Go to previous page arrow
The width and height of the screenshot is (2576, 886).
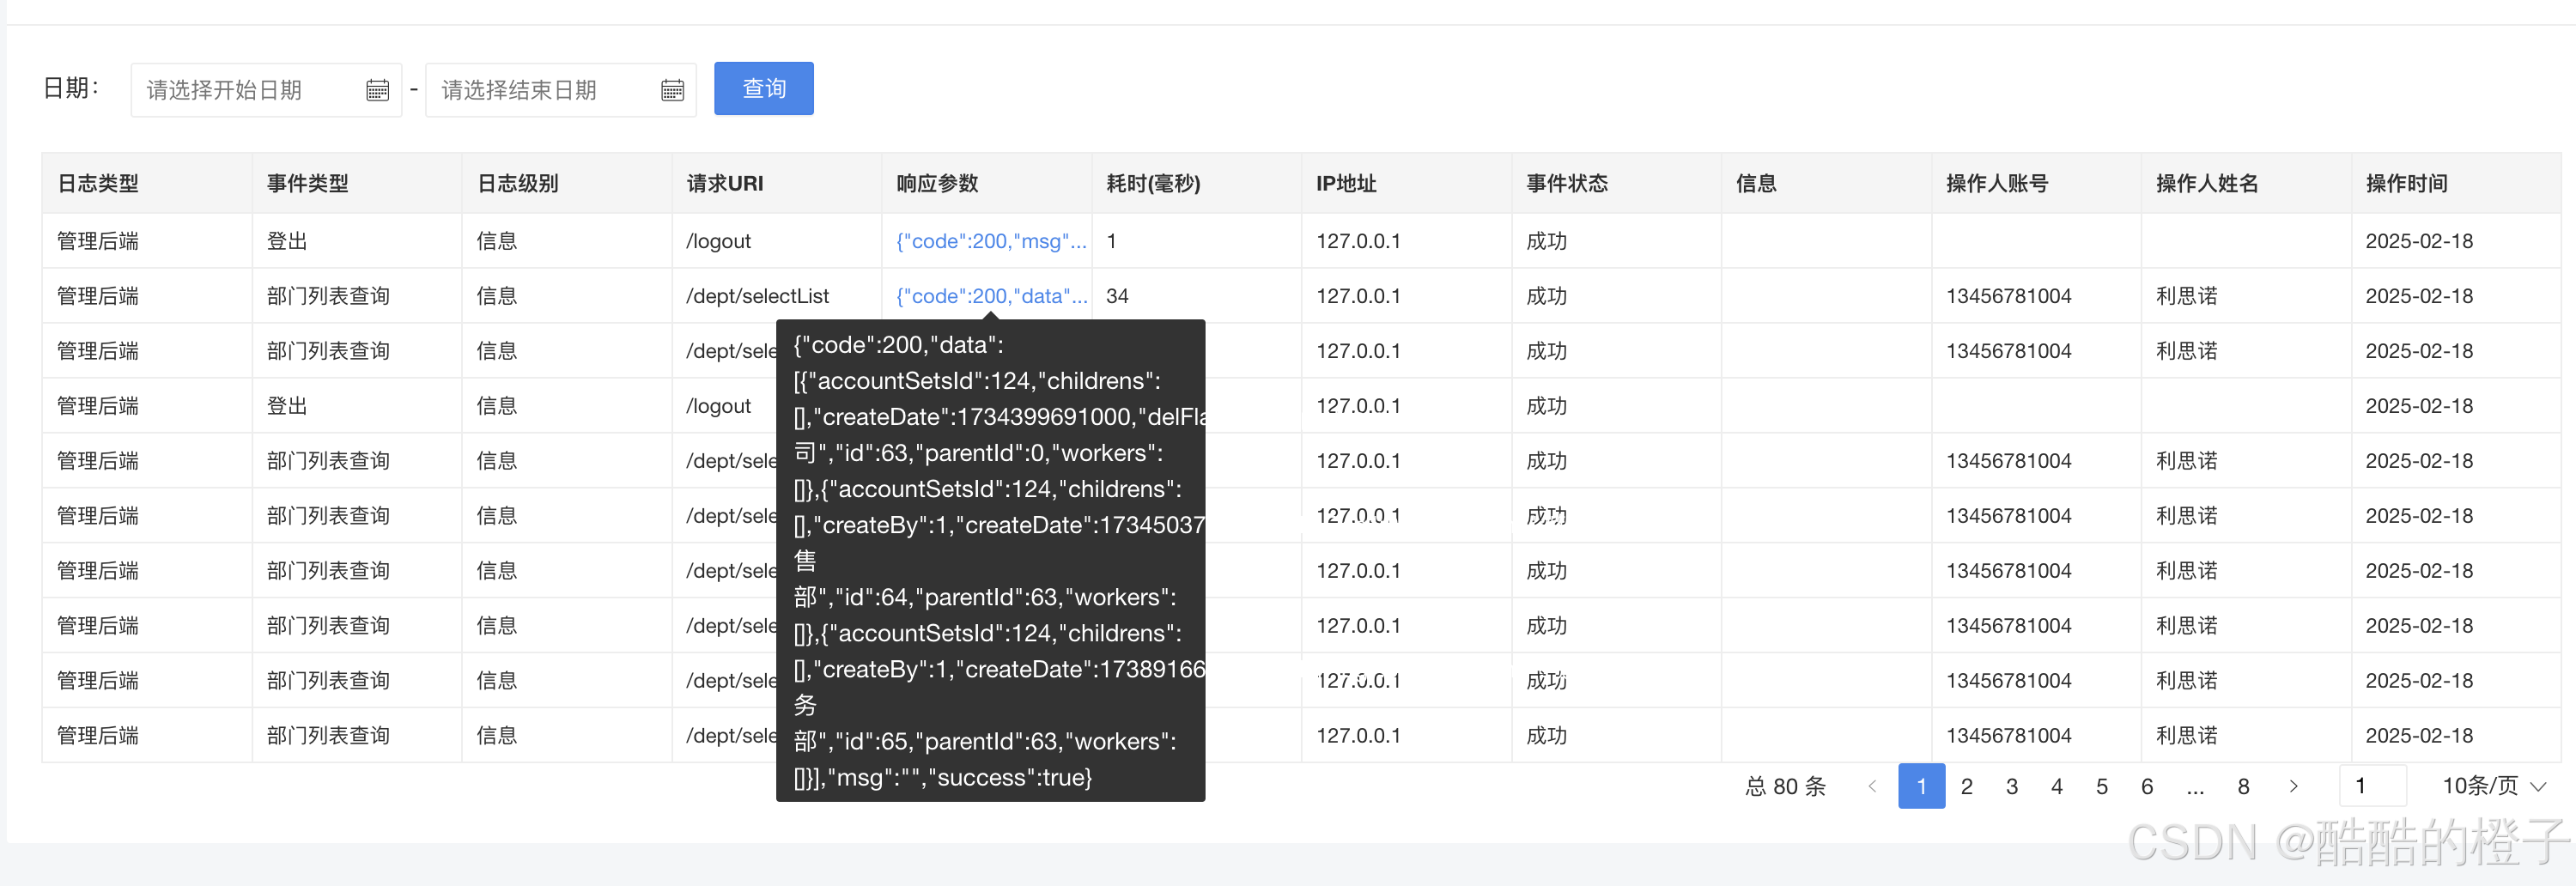pyautogui.click(x=1872, y=786)
